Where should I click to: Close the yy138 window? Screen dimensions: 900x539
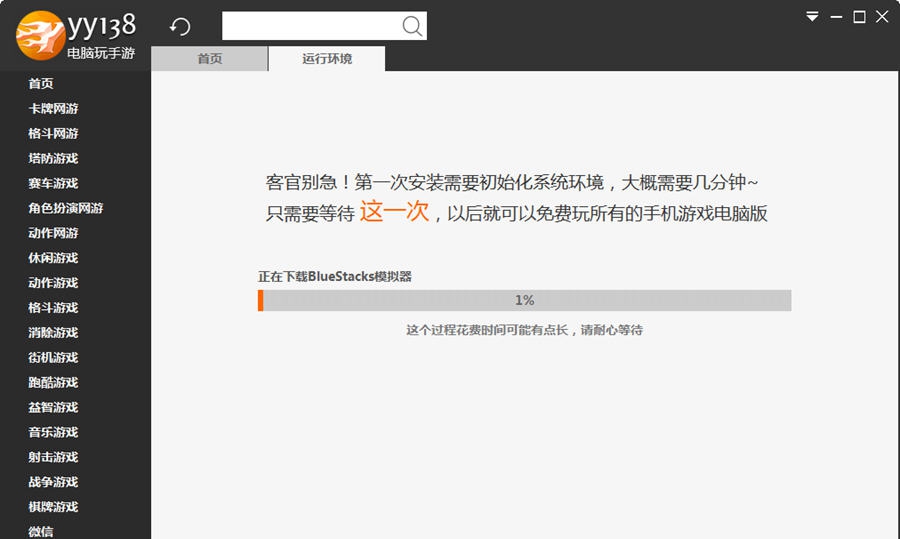pos(882,17)
